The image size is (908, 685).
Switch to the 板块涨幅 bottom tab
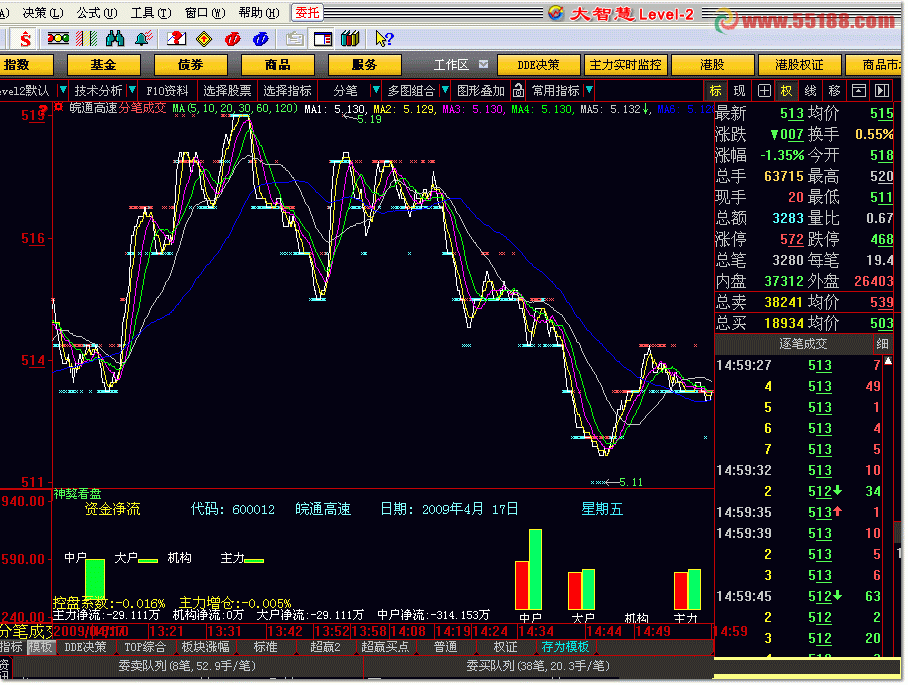click(x=206, y=647)
